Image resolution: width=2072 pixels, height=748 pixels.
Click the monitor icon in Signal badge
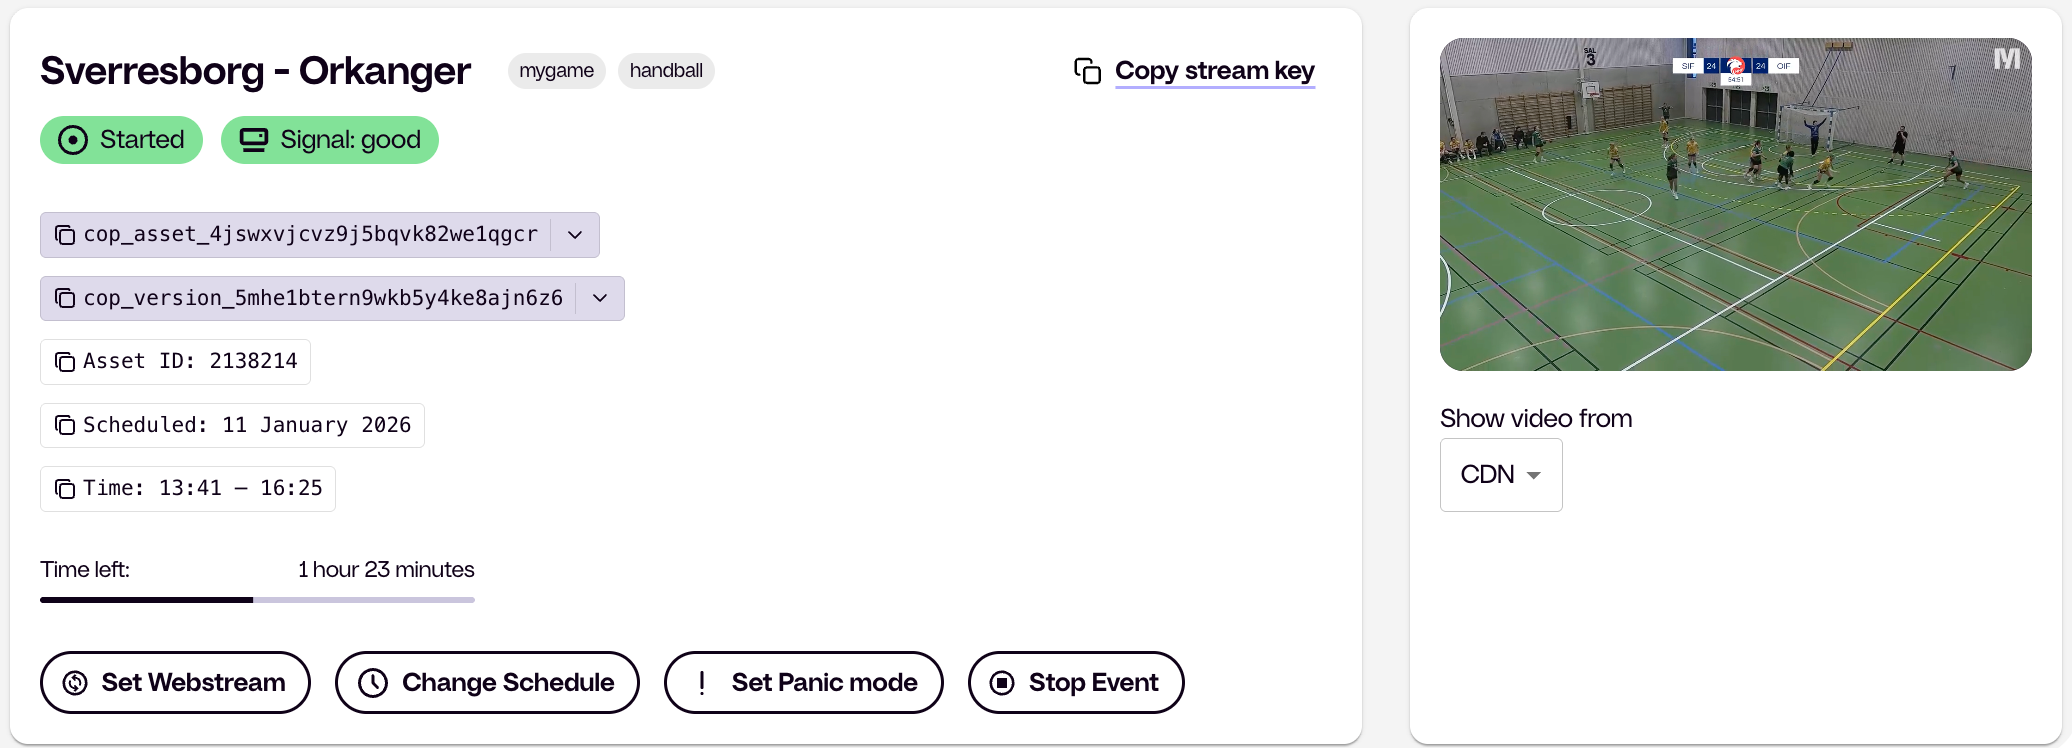coord(254,140)
